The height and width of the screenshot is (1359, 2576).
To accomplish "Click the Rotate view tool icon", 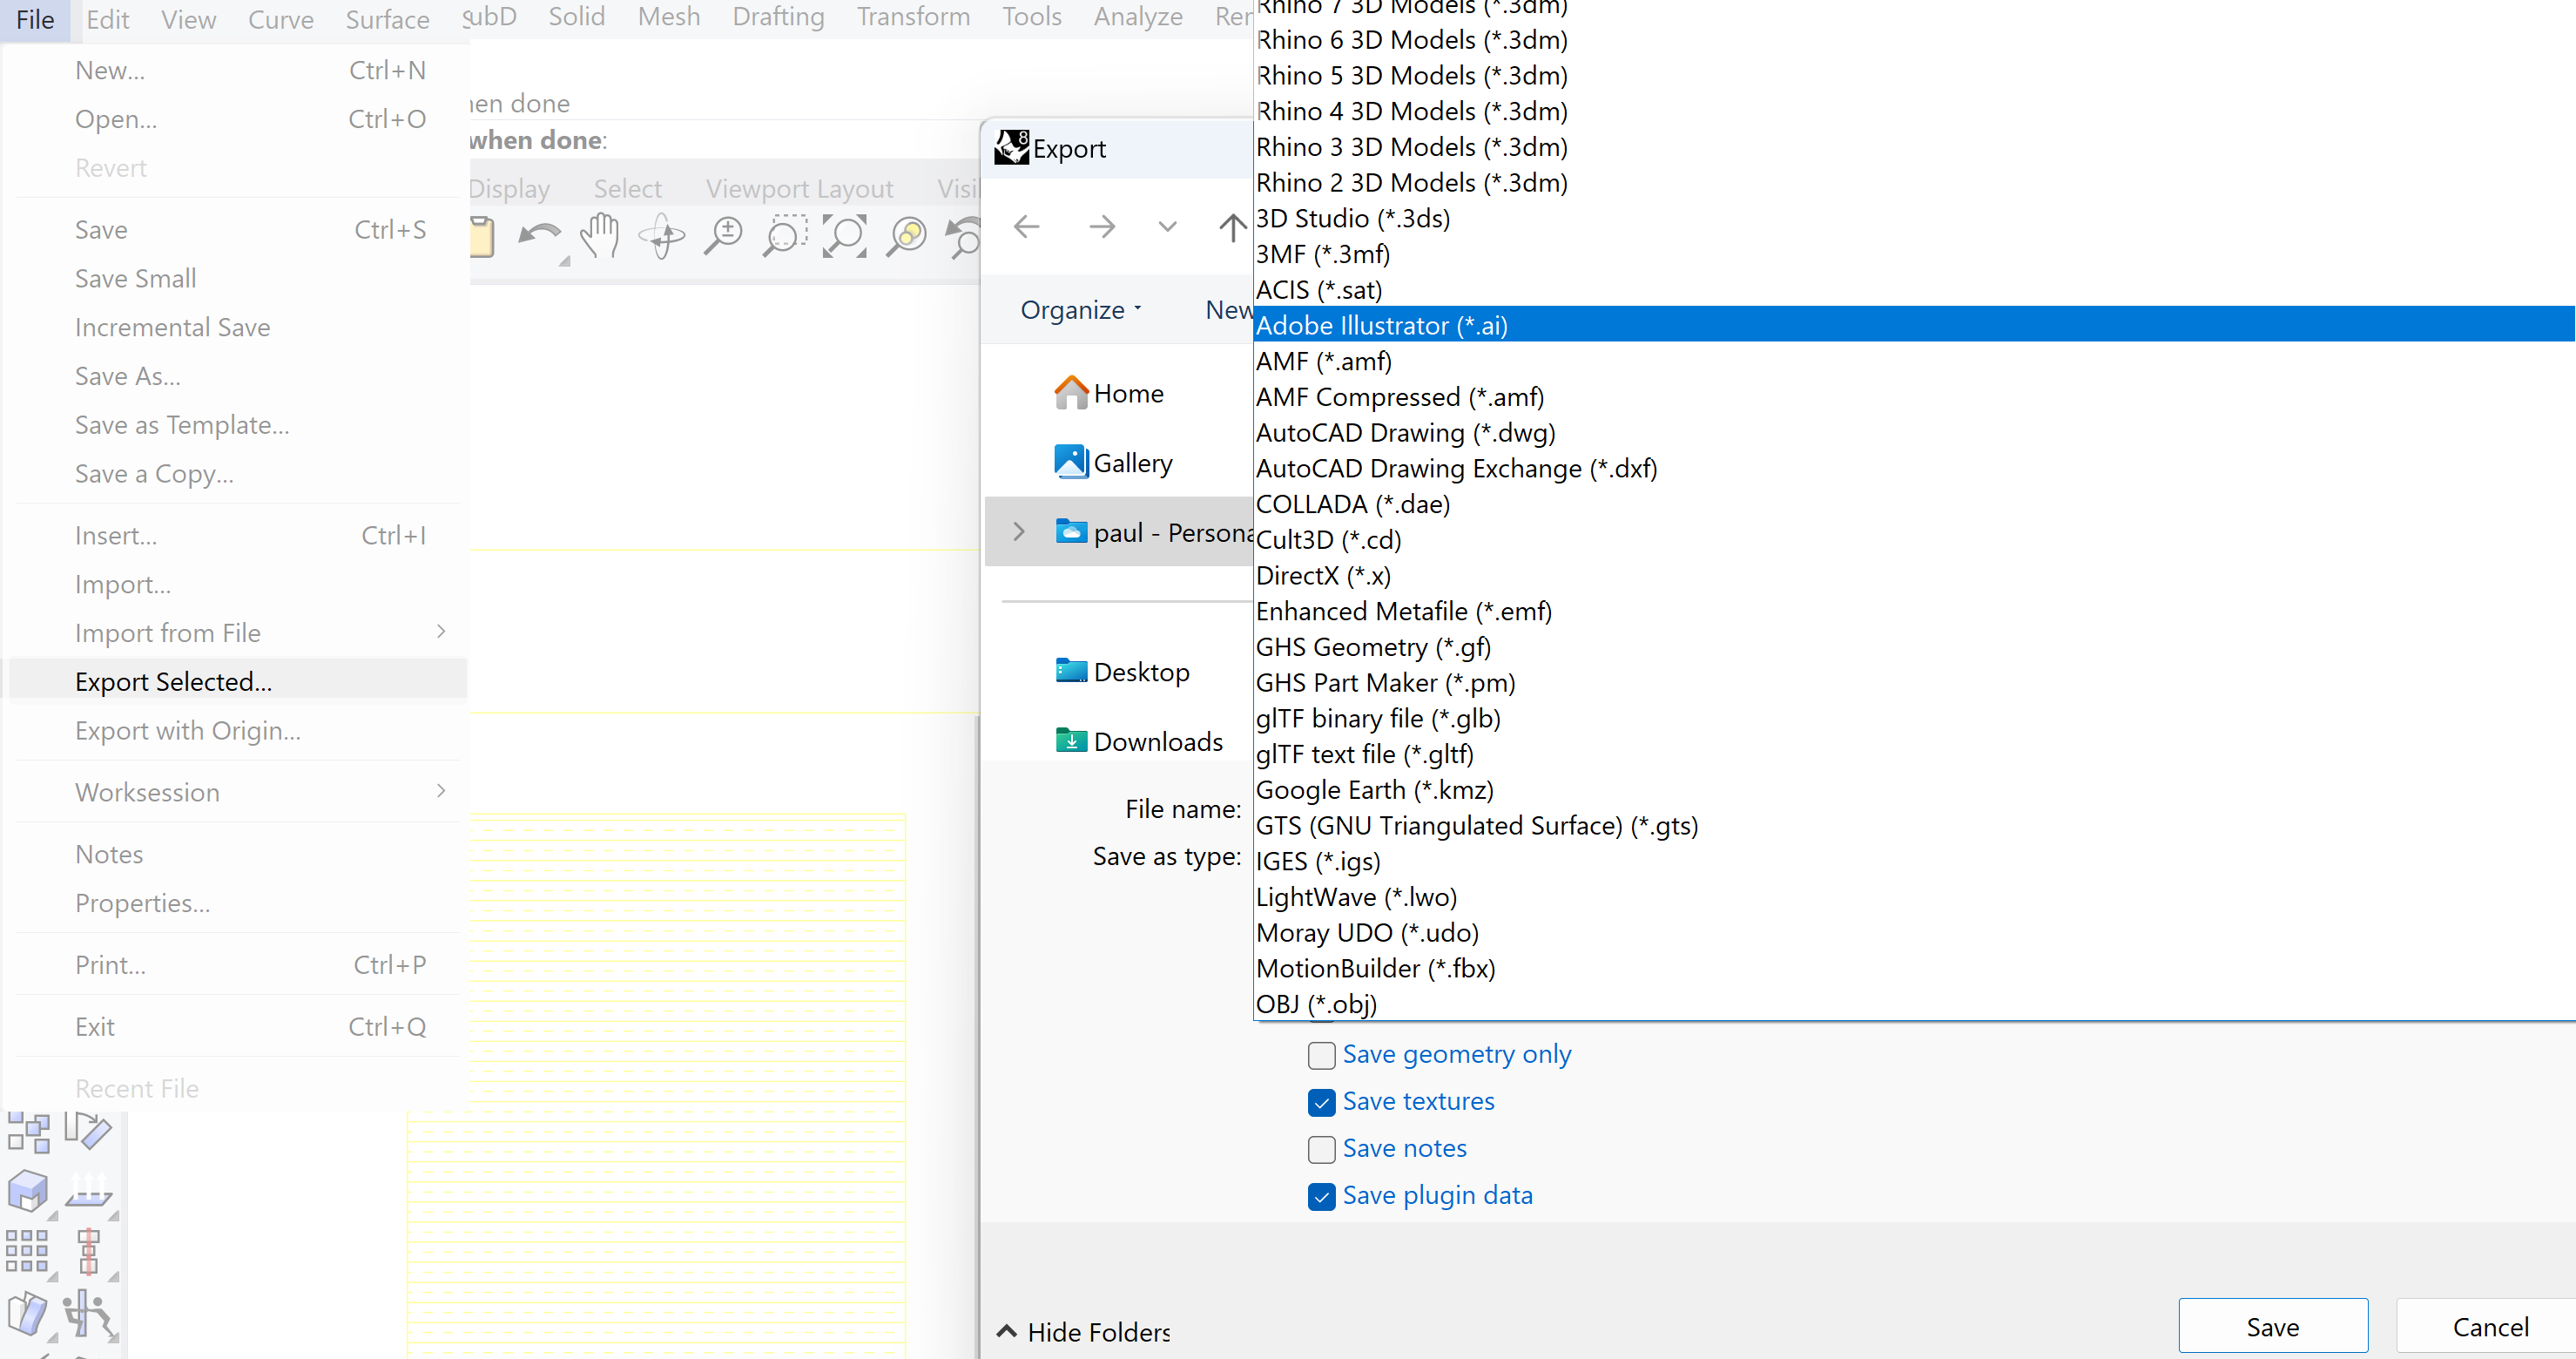I will coord(661,236).
